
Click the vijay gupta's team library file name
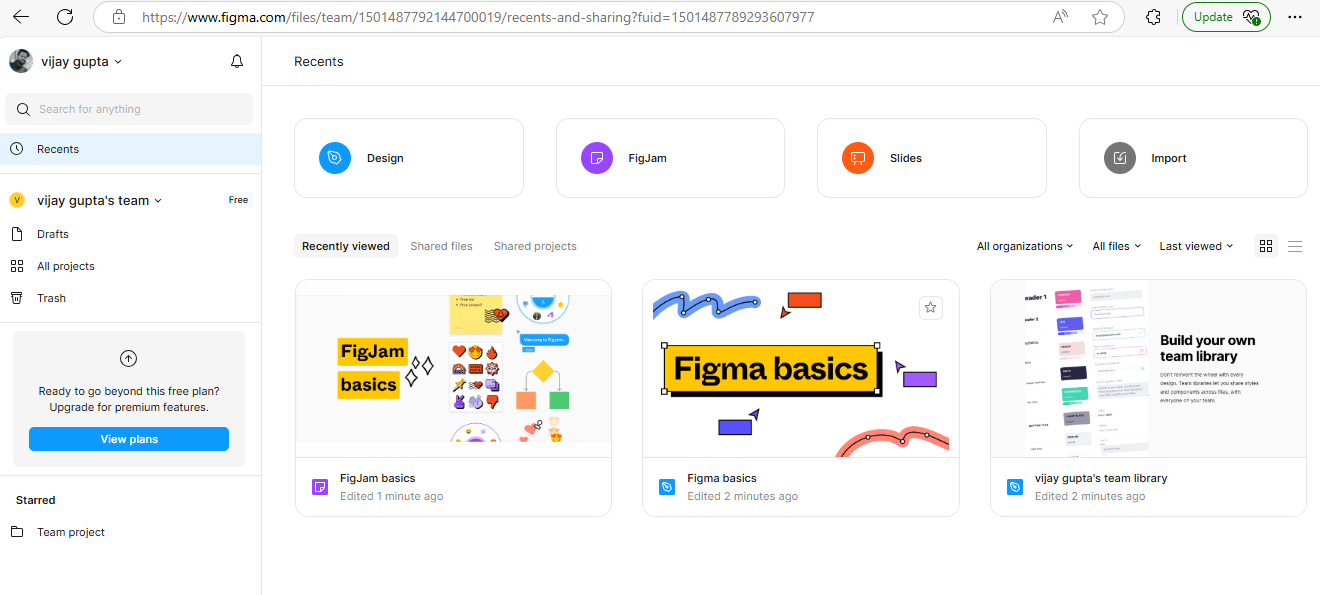(x=1101, y=478)
